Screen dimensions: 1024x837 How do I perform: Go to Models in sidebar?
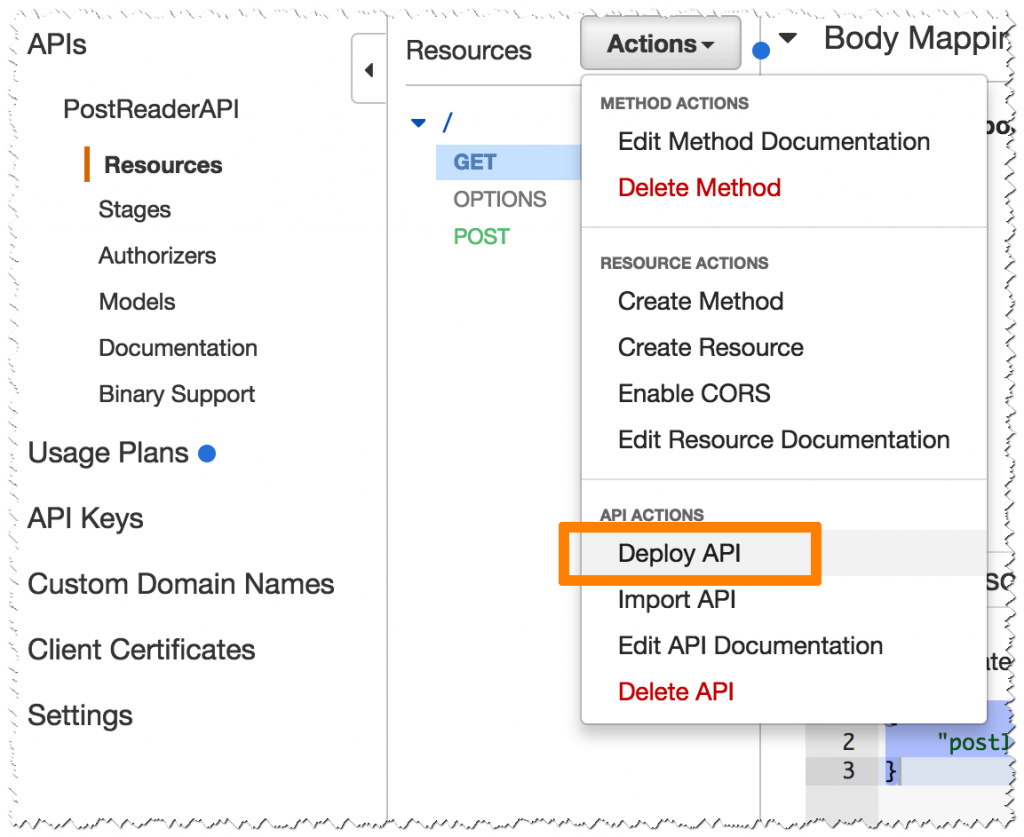coord(137,302)
